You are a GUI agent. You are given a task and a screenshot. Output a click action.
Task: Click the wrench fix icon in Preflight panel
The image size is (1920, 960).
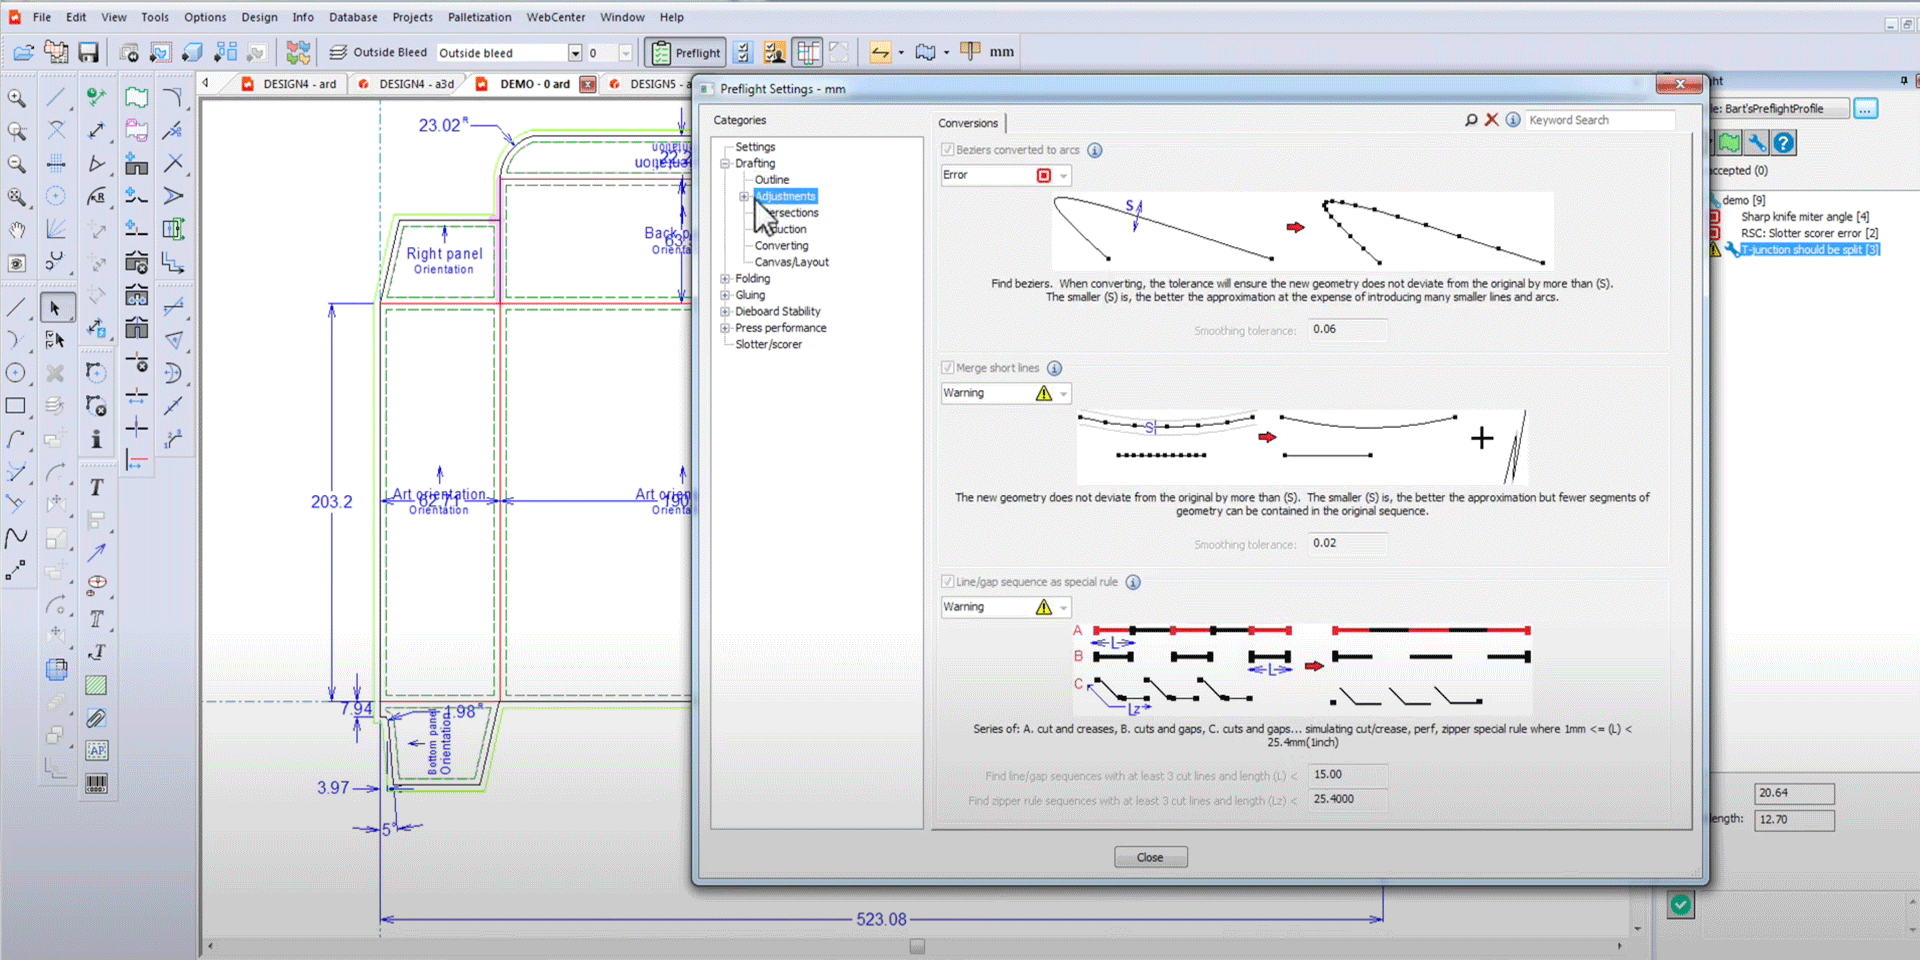pyautogui.click(x=1756, y=143)
